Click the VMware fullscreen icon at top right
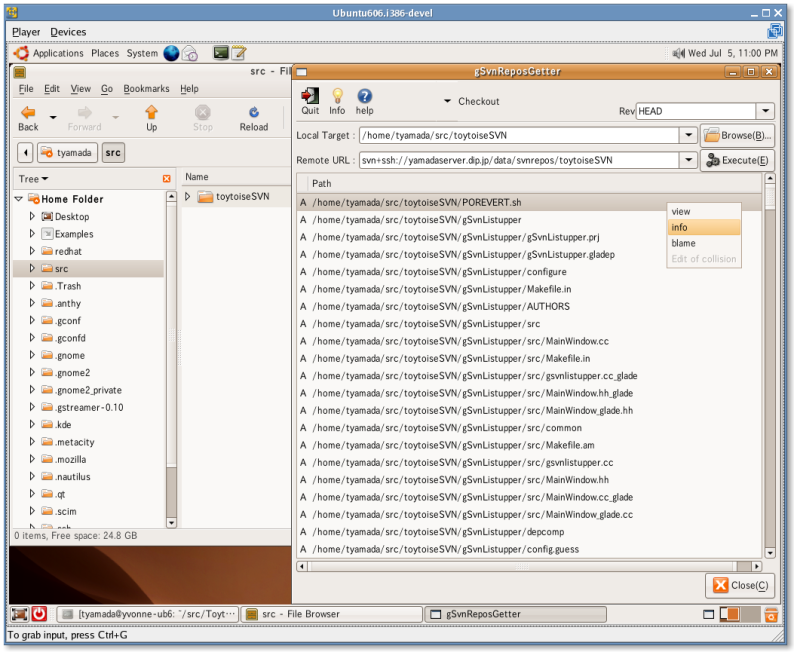 point(775,31)
